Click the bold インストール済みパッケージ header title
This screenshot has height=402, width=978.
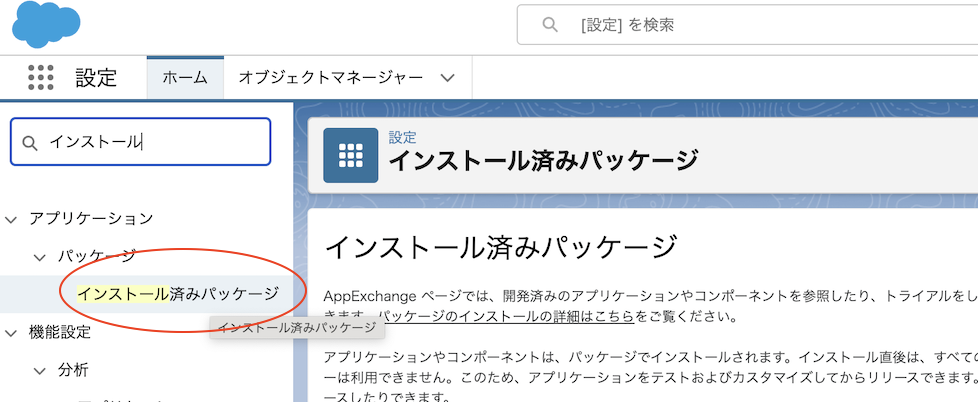coord(543,161)
